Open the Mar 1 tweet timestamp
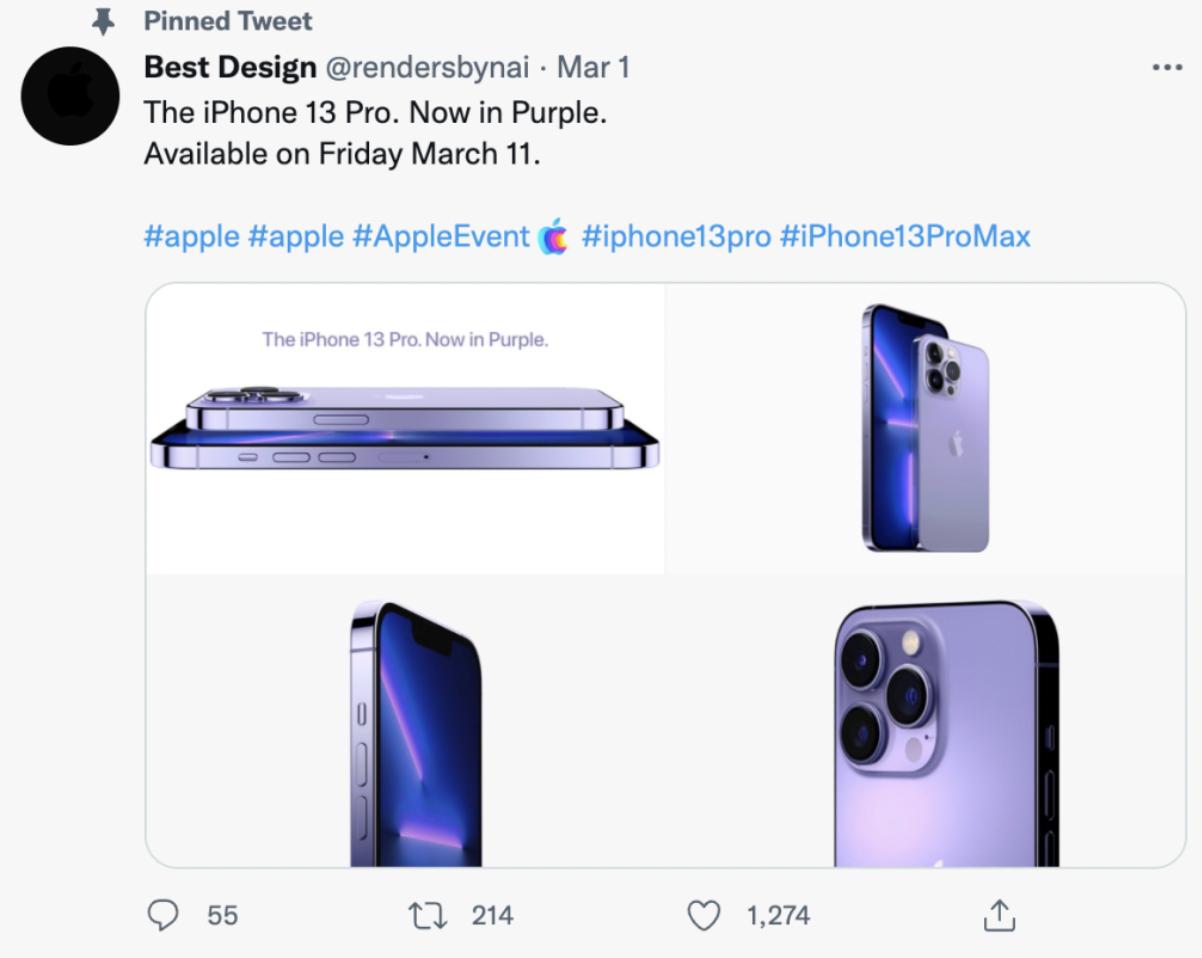This screenshot has height=958, width=1202. click(593, 68)
